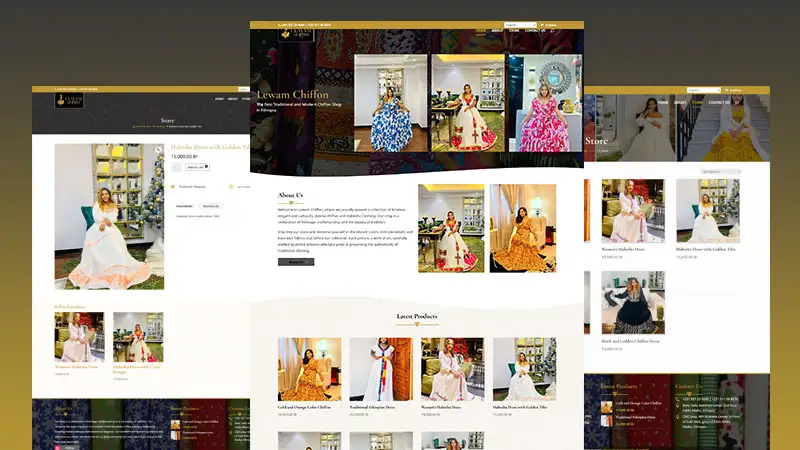Select ABOUT in the store page menu

click(680, 103)
